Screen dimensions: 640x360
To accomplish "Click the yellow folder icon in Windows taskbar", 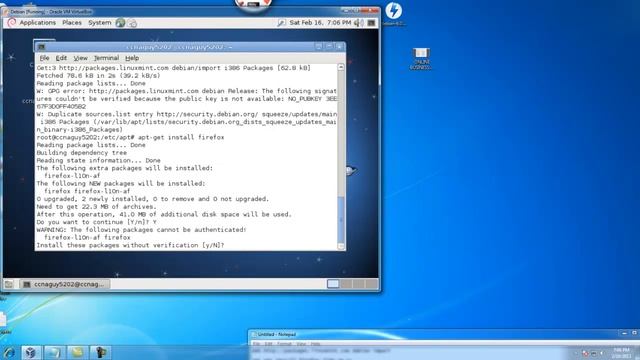I will point(77,352).
